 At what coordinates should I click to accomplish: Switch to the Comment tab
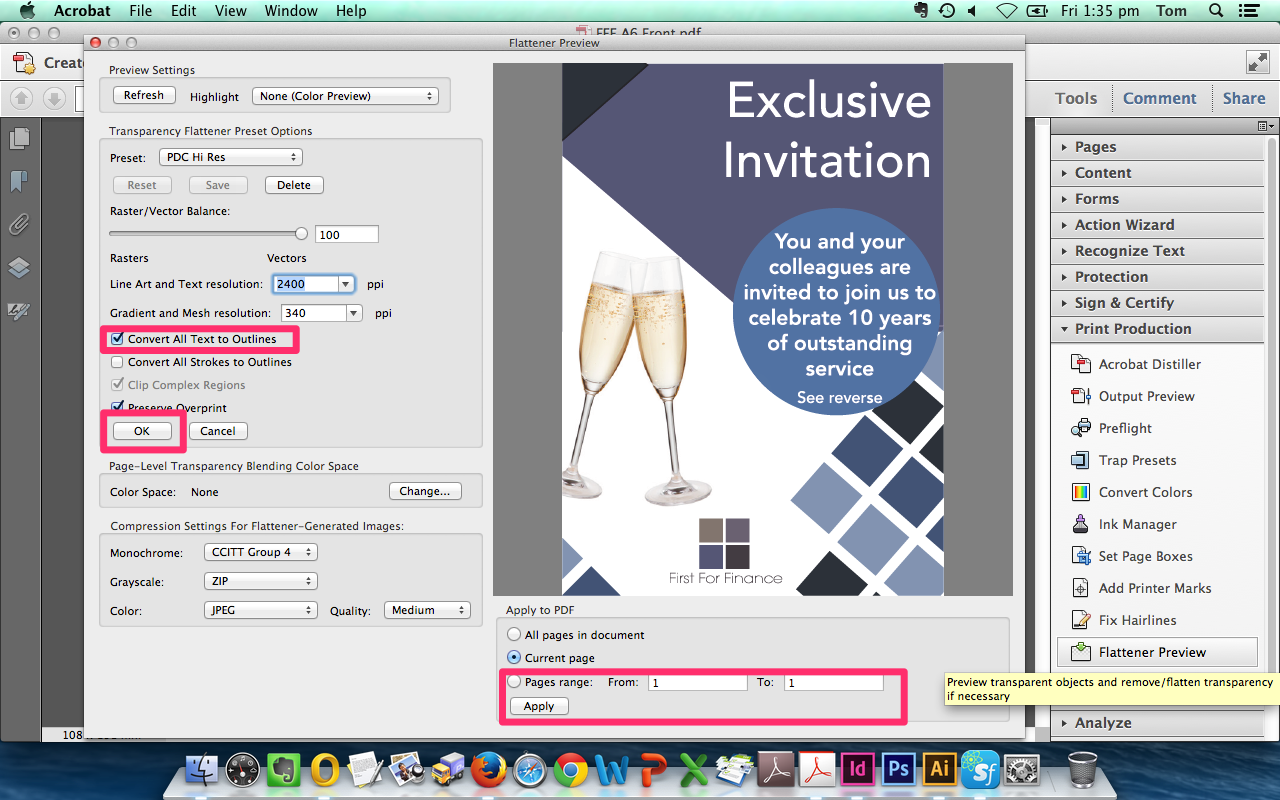pyautogui.click(x=1159, y=97)
